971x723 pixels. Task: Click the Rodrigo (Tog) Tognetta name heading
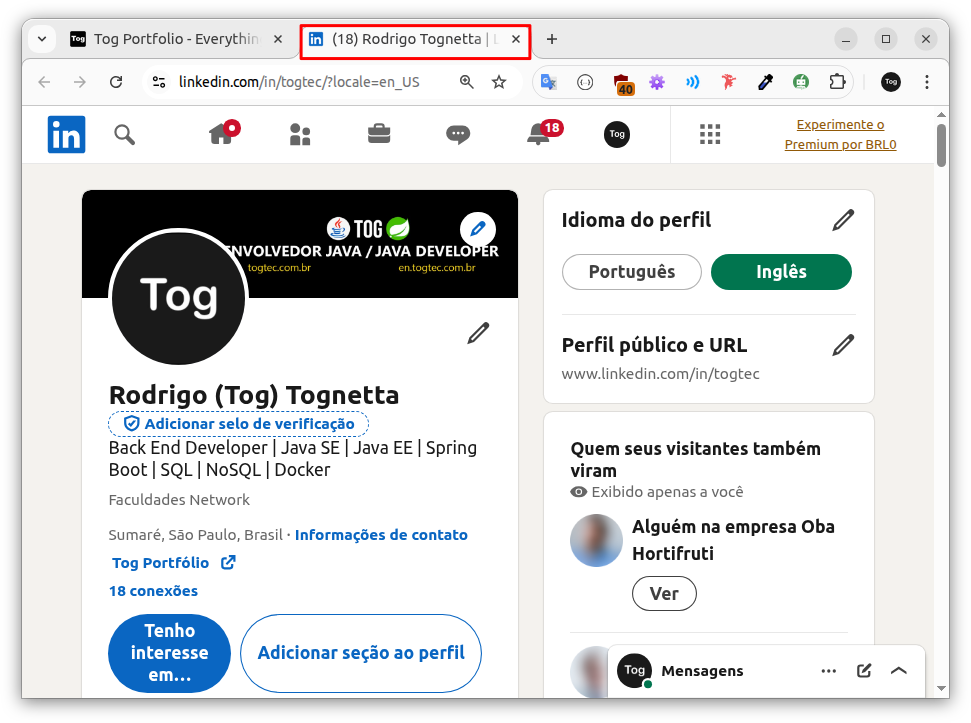click(x=254, y=395)
